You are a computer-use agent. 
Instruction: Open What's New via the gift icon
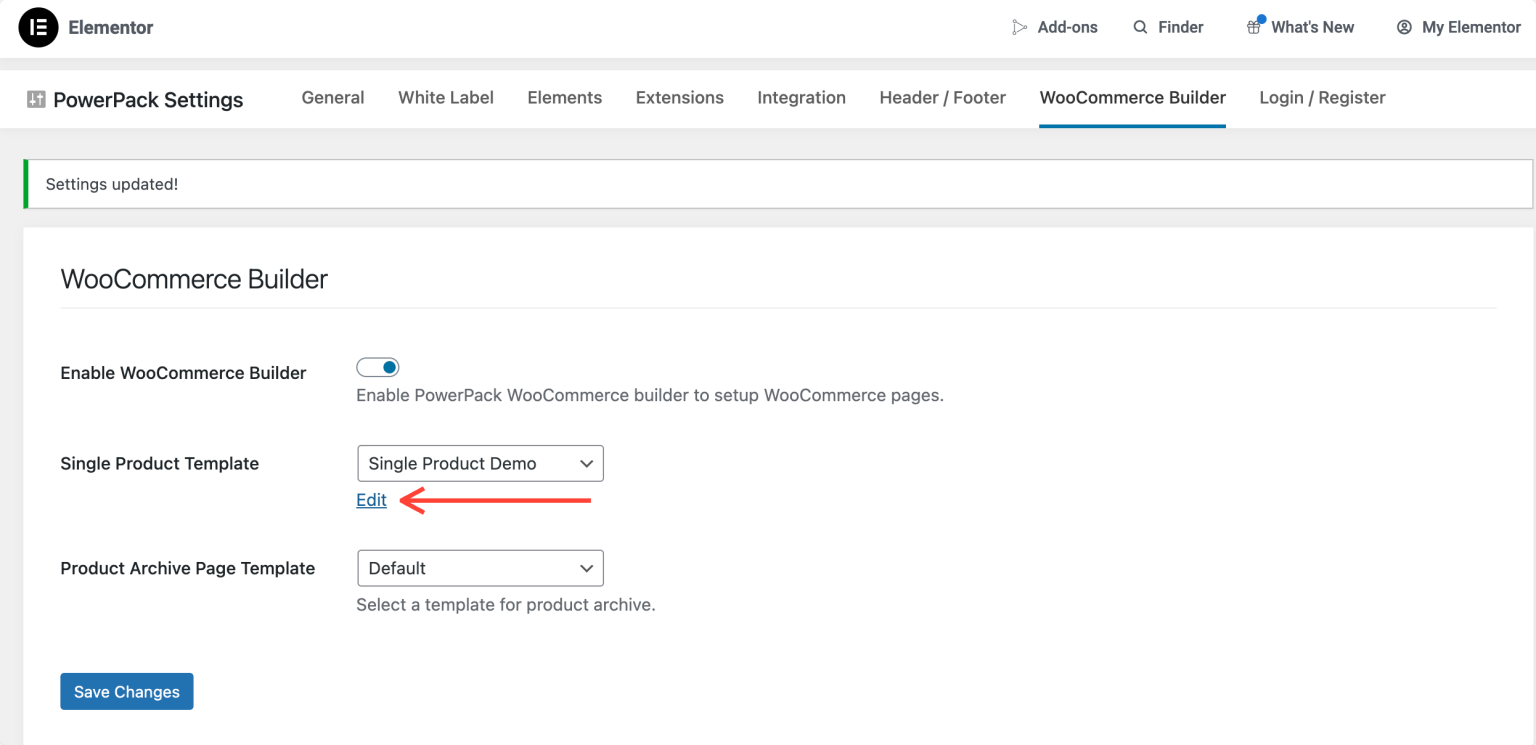(1253, 27)
